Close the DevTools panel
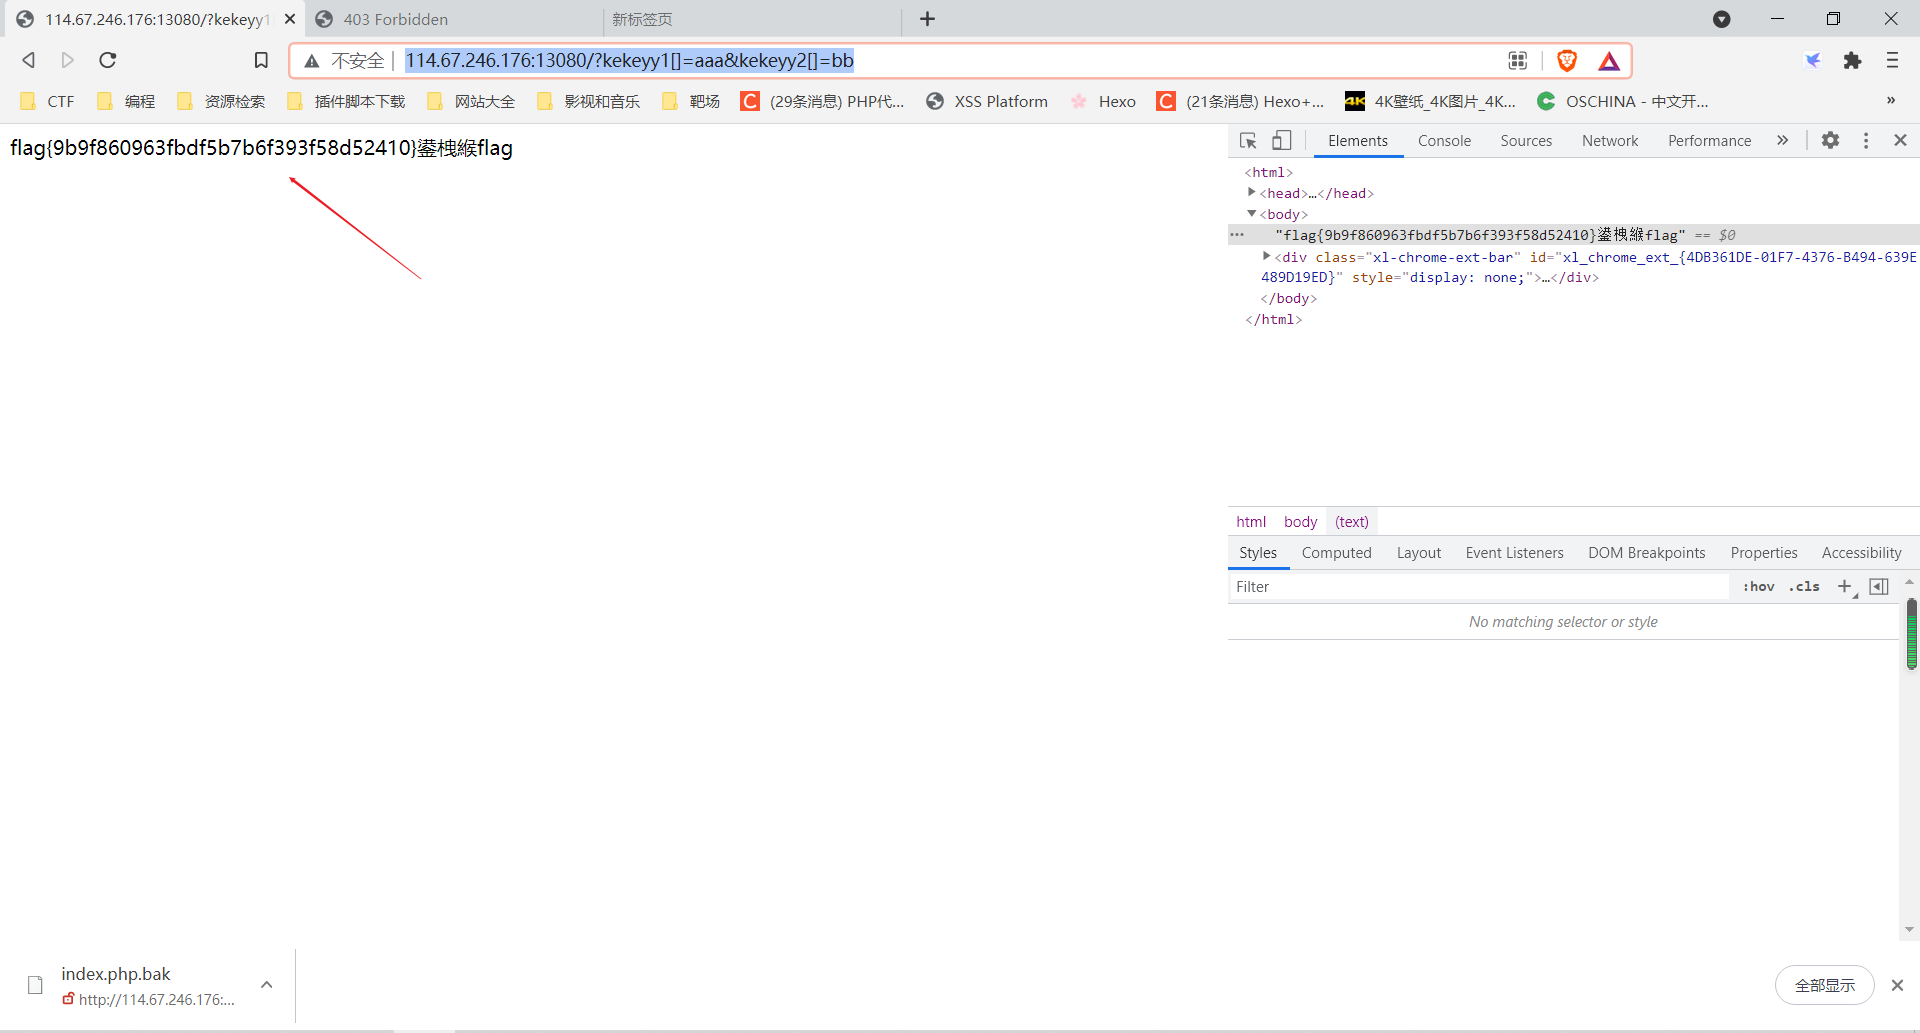The height and width of the screenshot is (1033, 1920). [1900, 141]
